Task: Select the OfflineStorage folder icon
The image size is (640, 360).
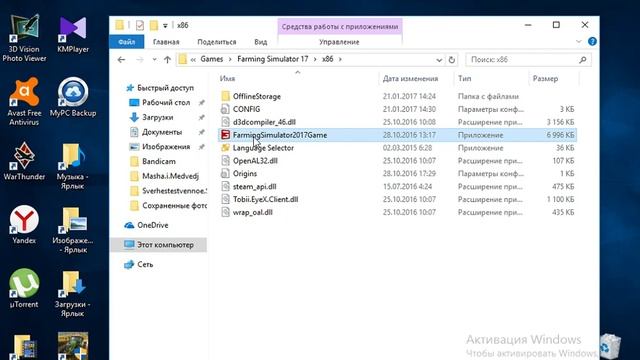Action: point(225,96)
